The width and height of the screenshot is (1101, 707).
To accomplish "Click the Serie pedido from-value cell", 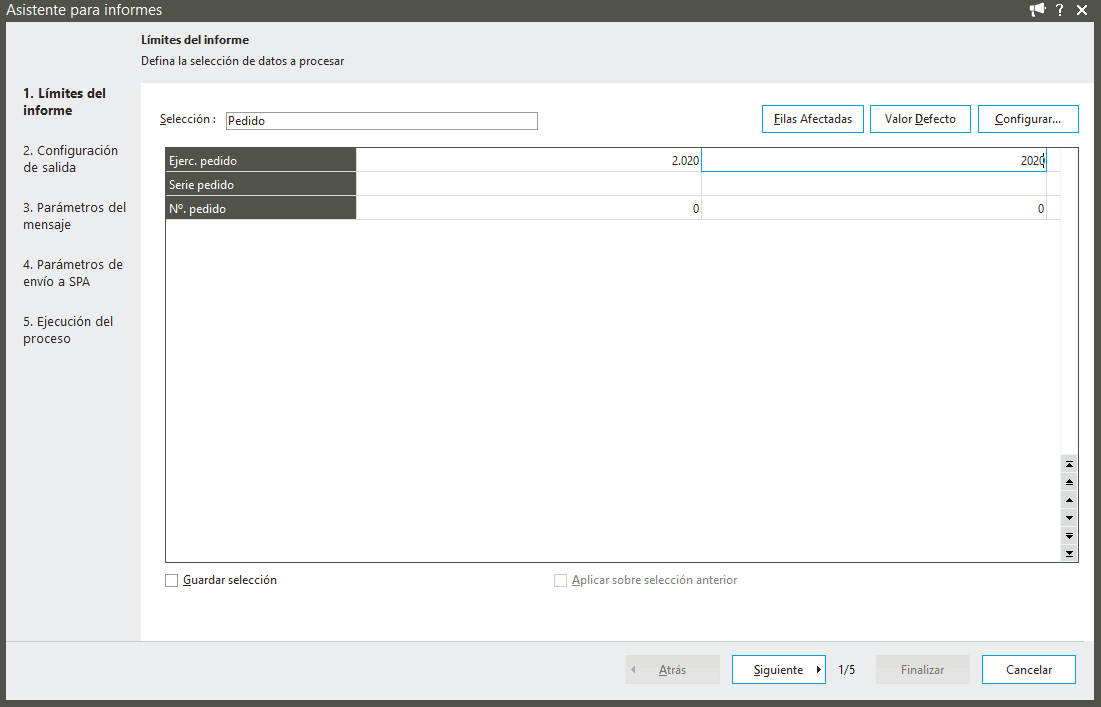I will click(x=529, y=184).
